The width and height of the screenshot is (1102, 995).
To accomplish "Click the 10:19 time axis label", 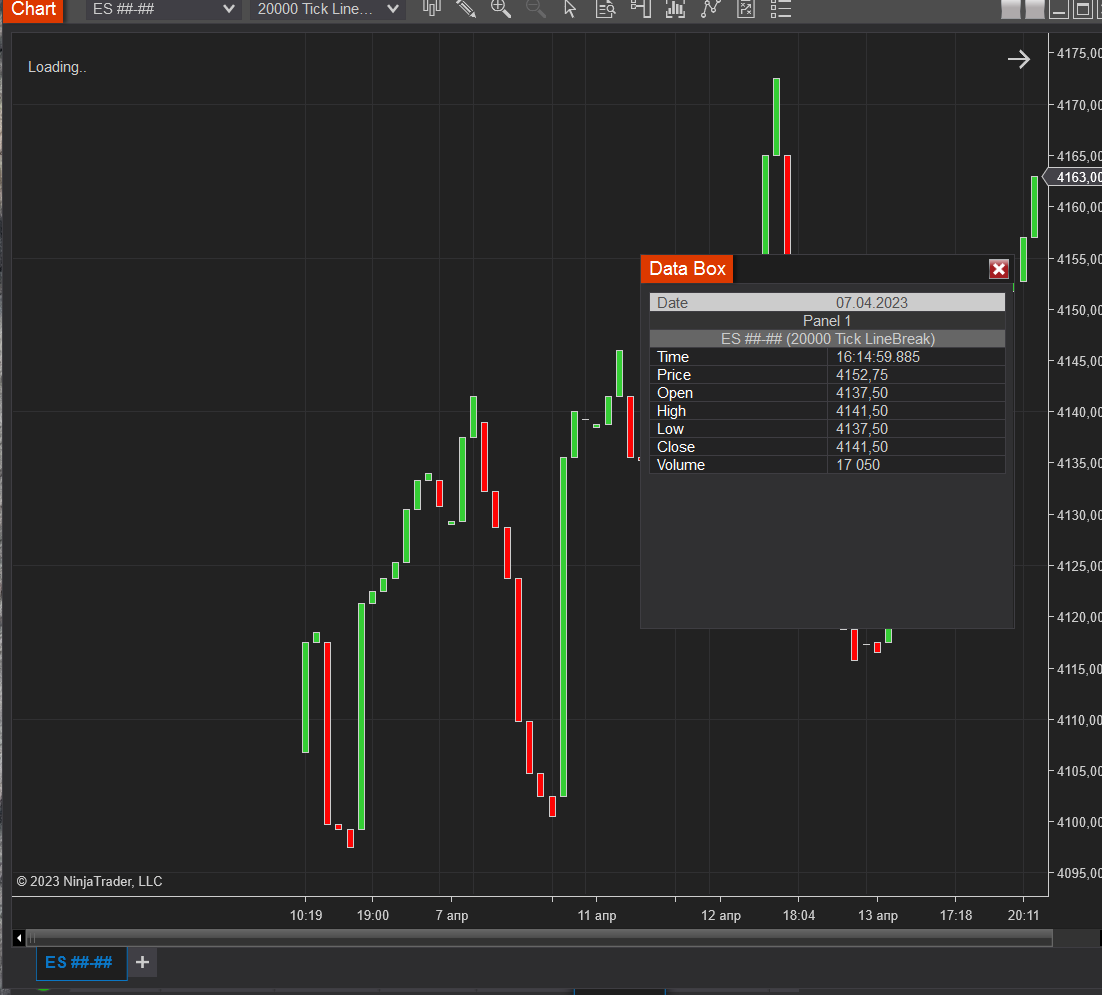I will click(306, 916).
